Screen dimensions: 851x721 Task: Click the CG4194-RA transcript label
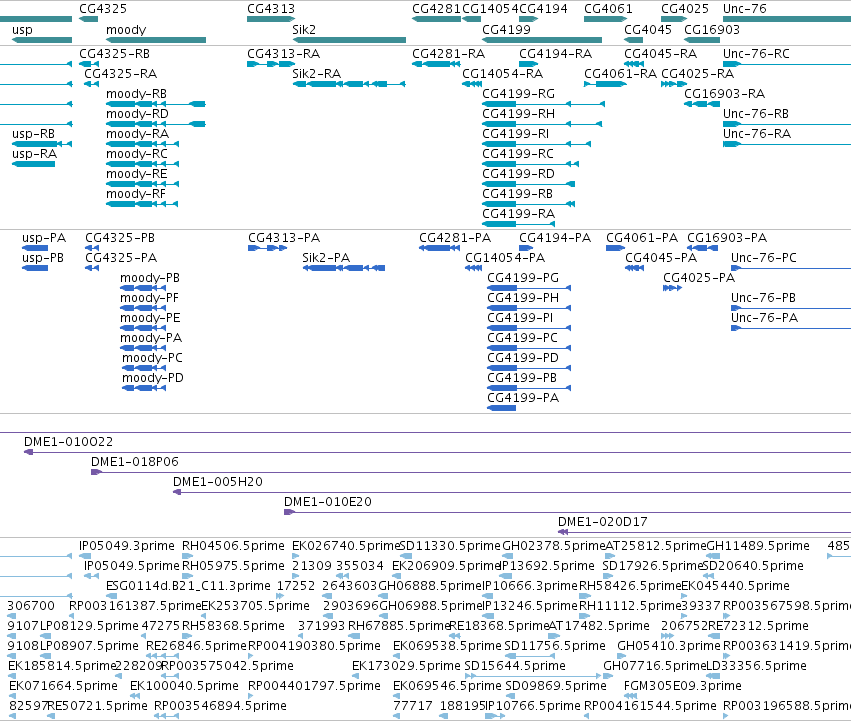click(555, 54)
